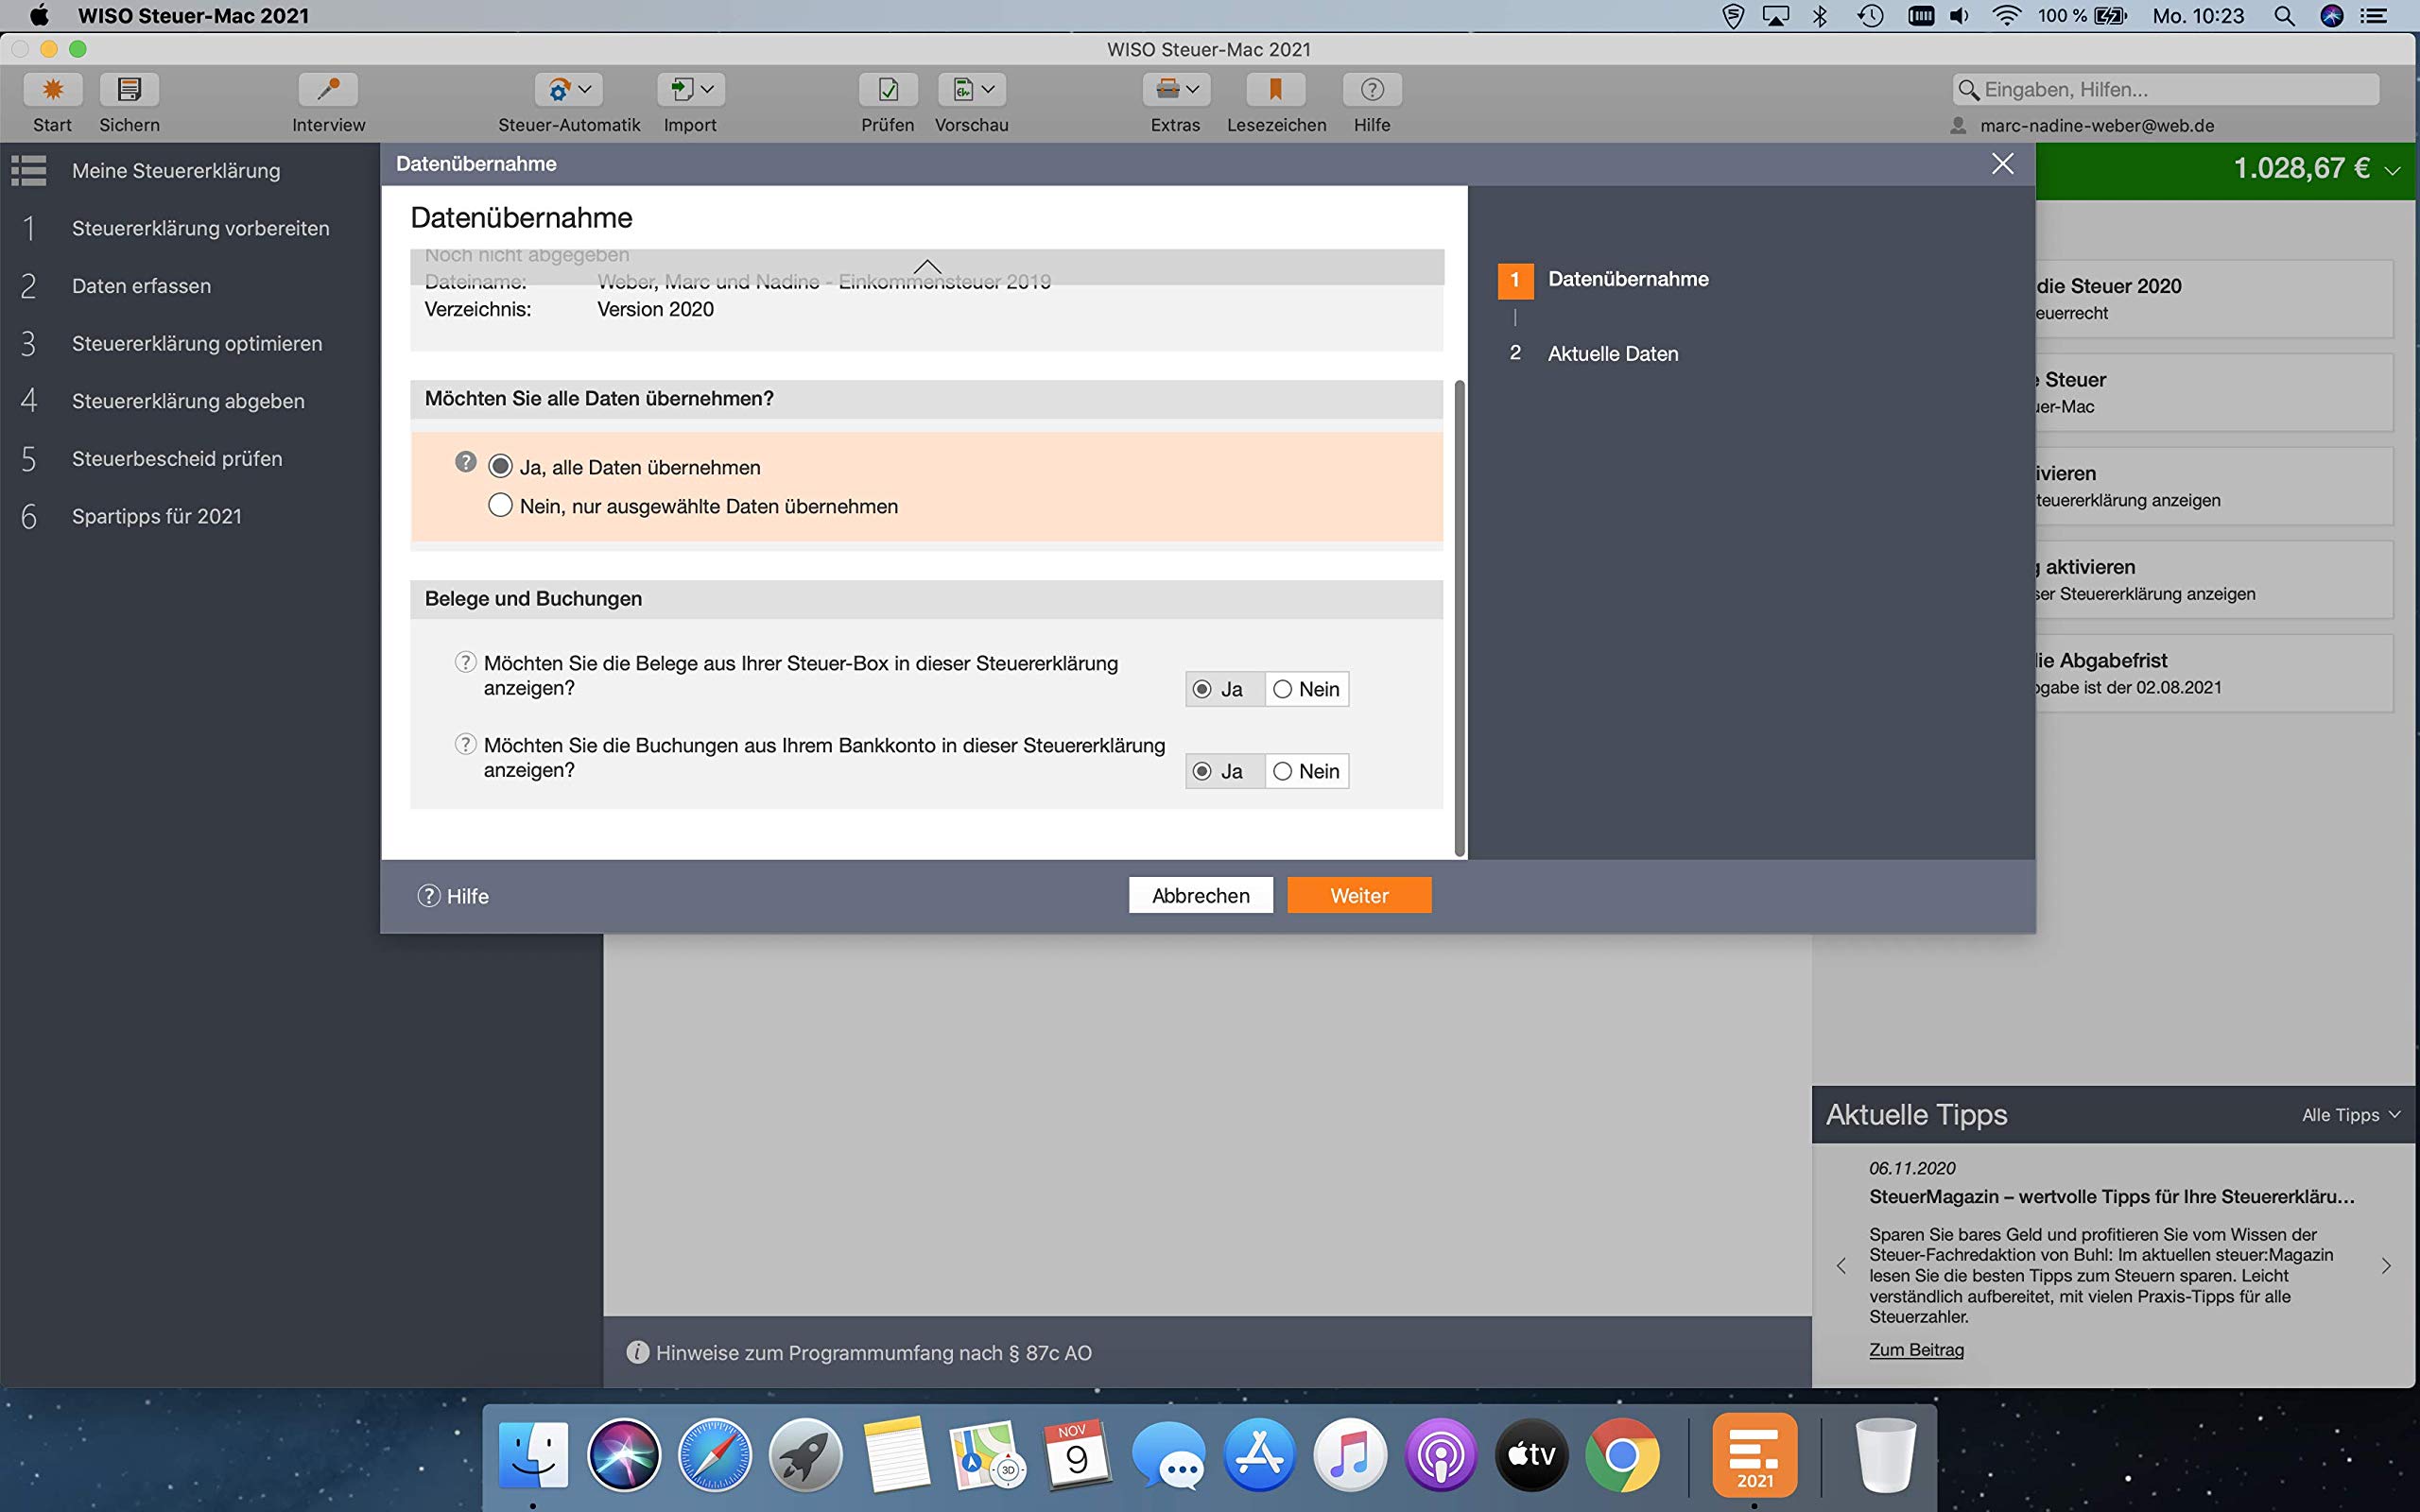Screen dimensions: 2420x1512
Task: Expand the Extras dropdown arrow
Action: tap(1193, 89)
